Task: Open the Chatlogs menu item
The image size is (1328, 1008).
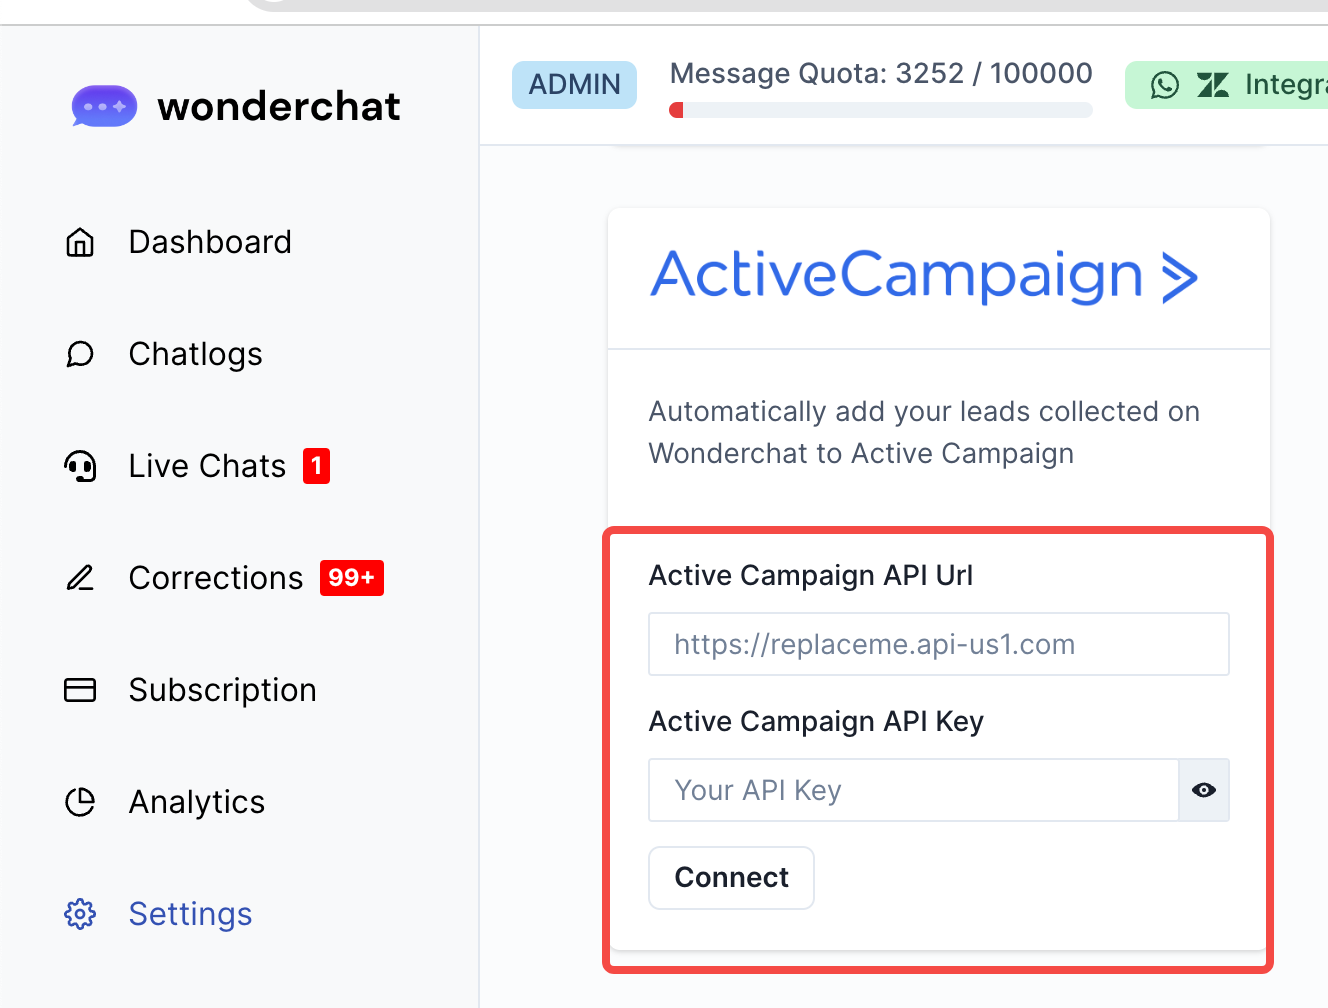Action: pos(195,354)
